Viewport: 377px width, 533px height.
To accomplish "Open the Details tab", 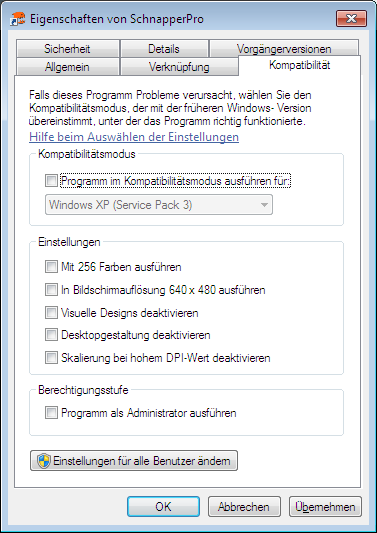I will (164, 49).
